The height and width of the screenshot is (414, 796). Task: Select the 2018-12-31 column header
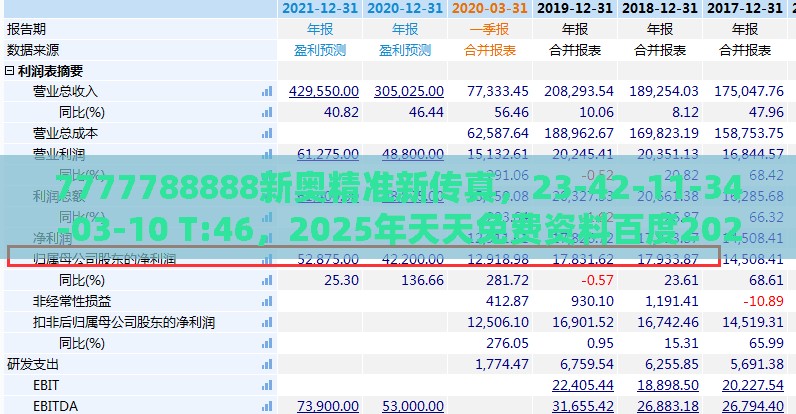(x=660, y=8)
